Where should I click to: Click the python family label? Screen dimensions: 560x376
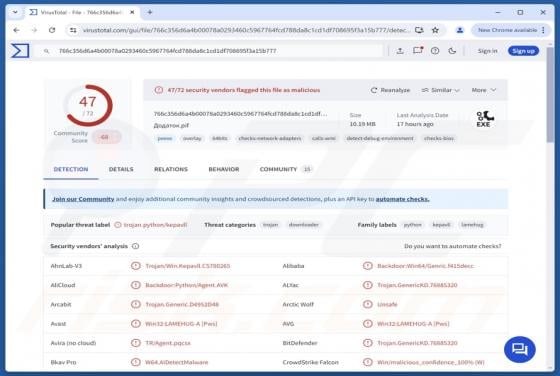412,225
